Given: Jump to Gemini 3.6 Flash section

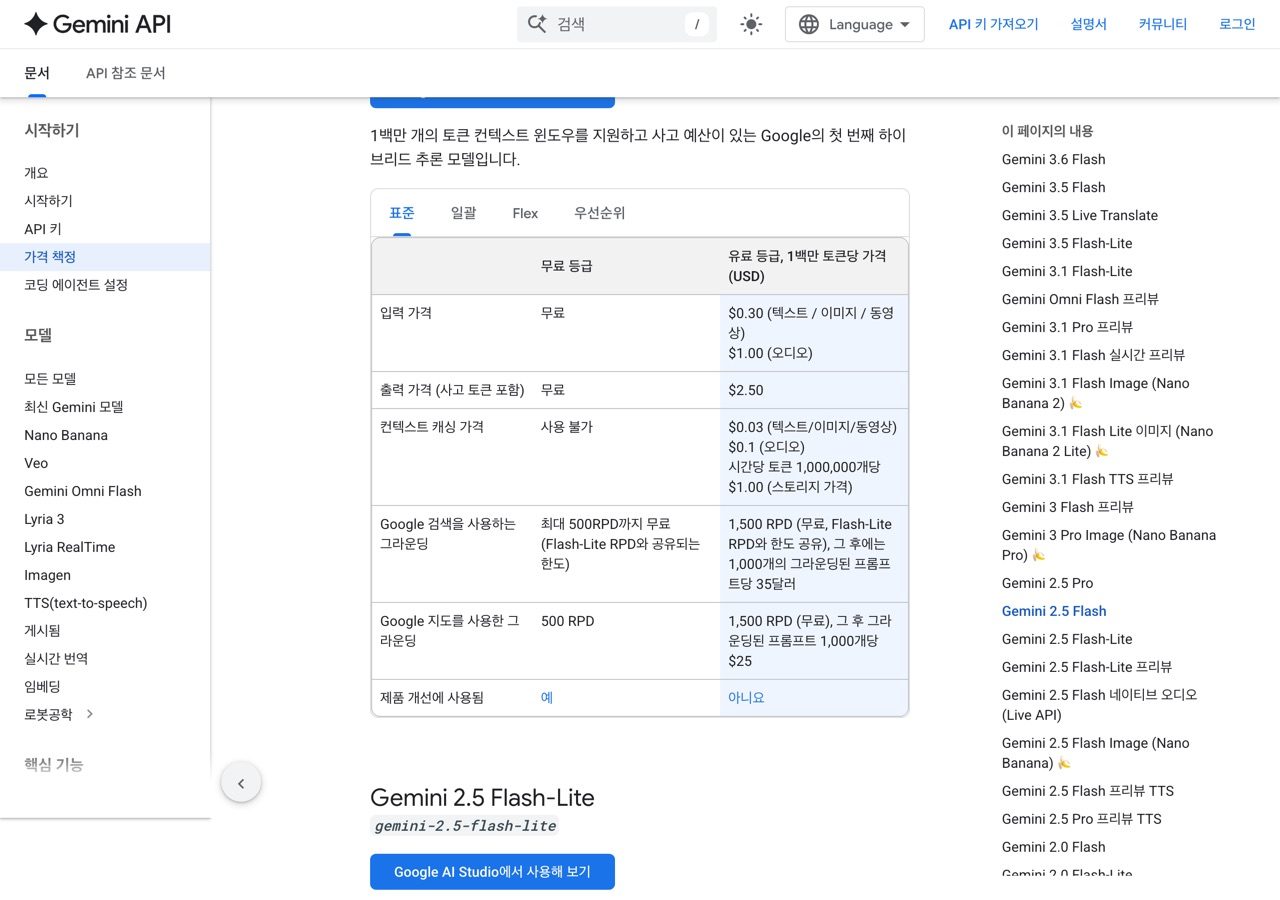Looking at the screenshot, I should click(1054, 159).
